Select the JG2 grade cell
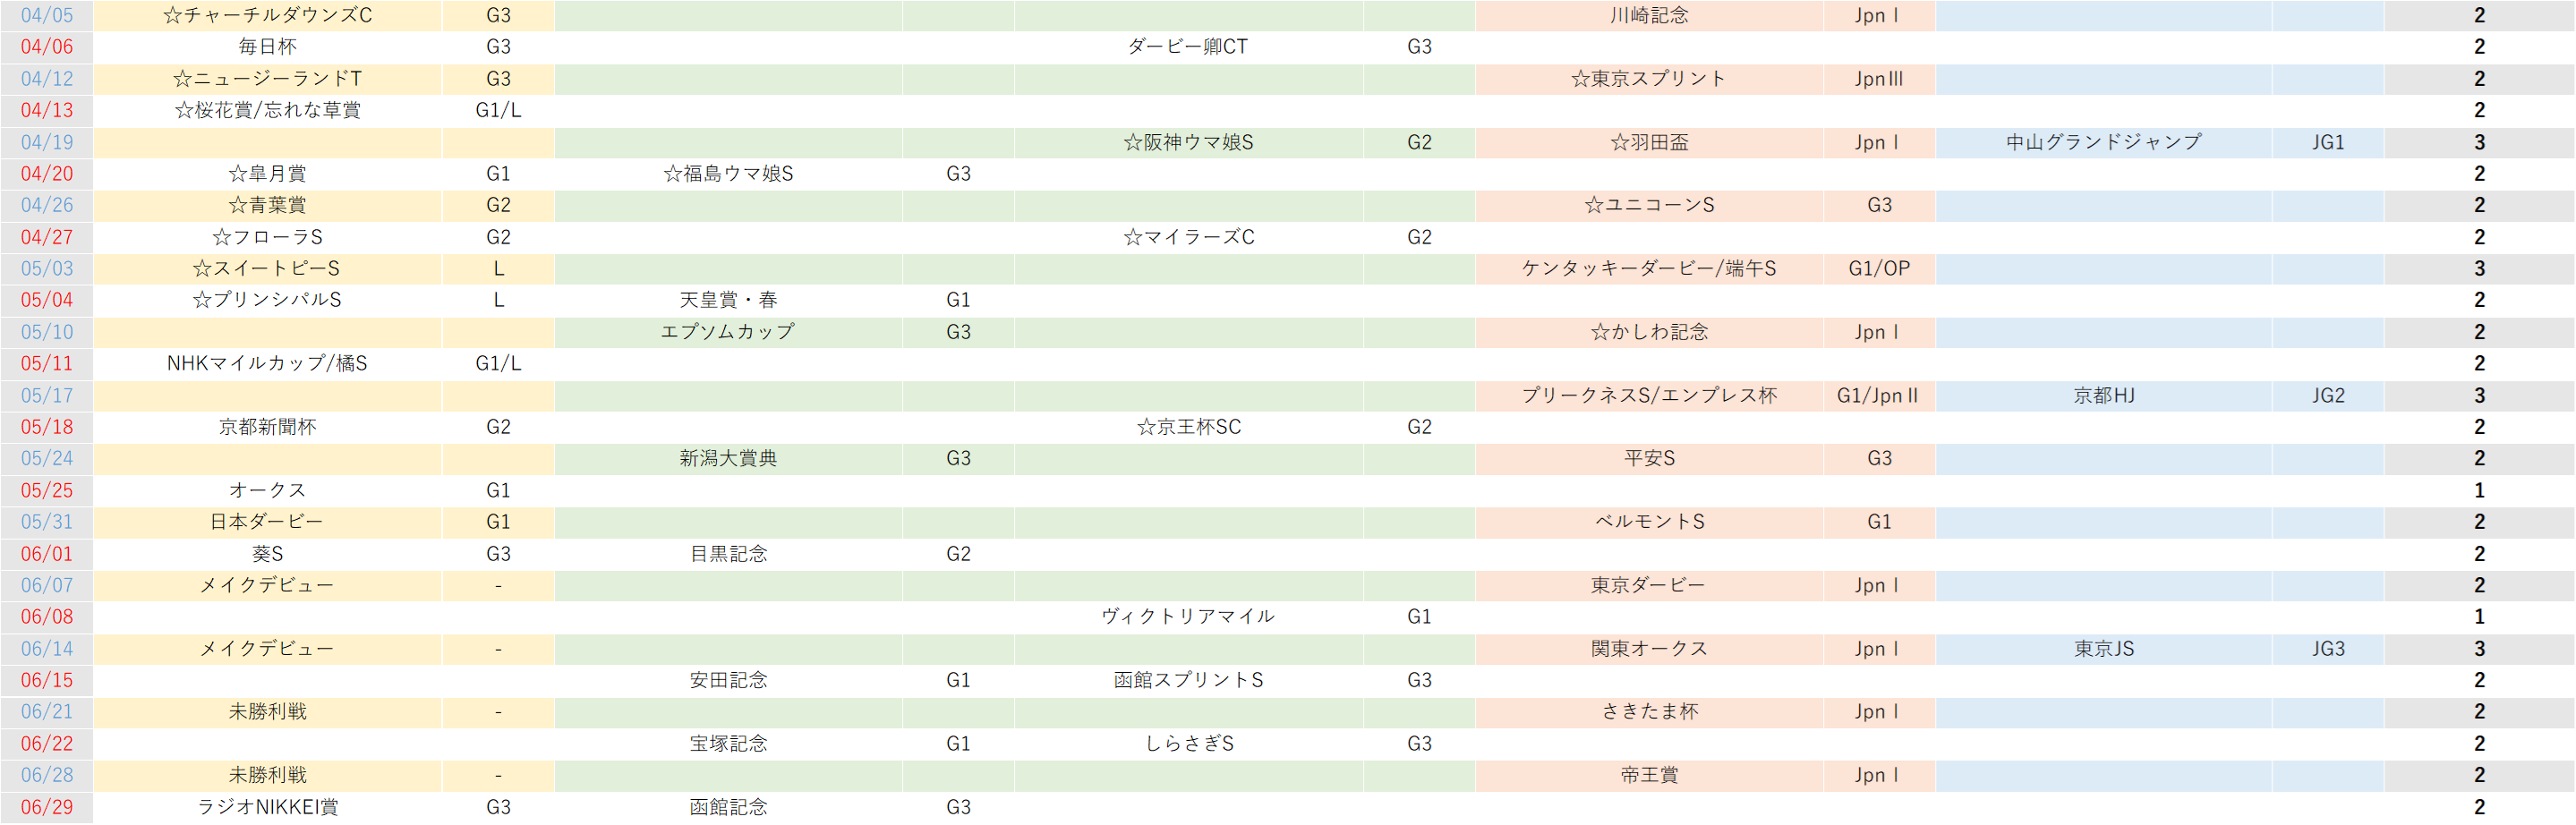 tap(2327, 395)
